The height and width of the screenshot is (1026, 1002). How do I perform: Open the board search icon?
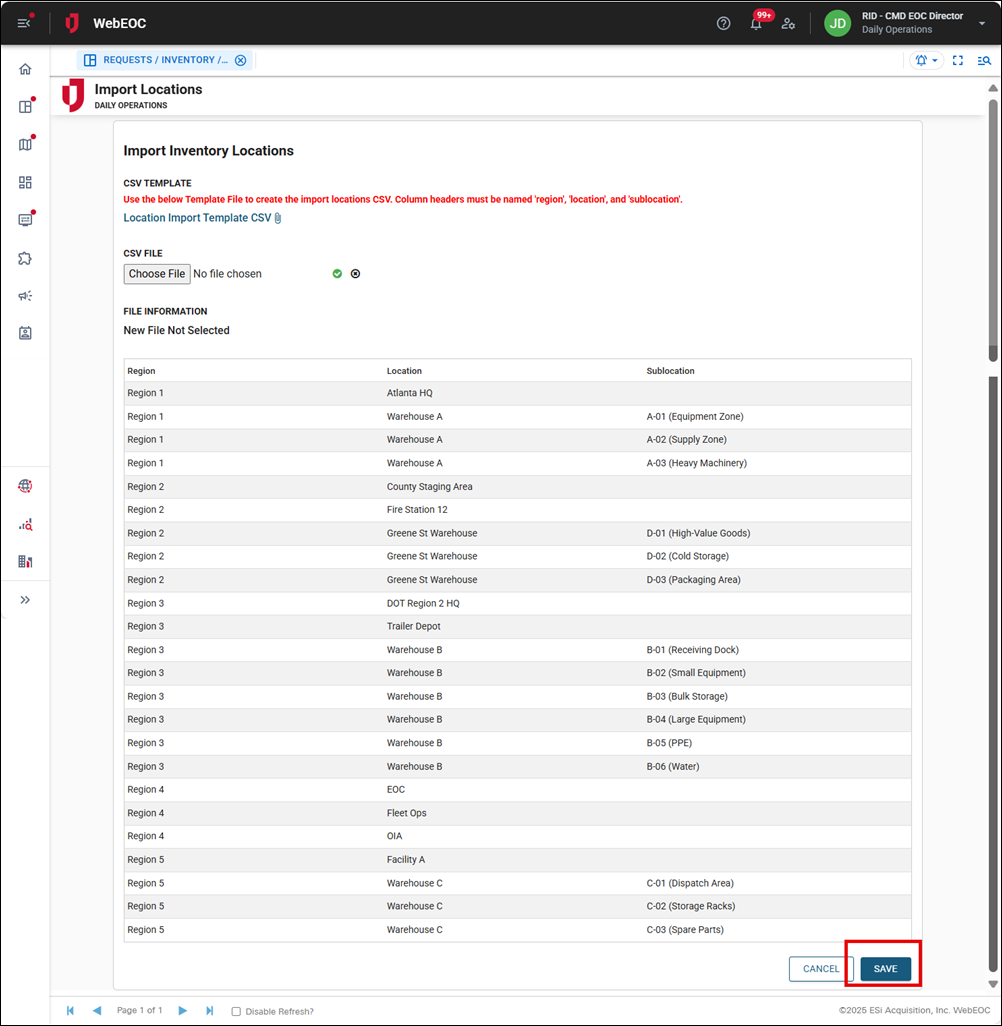coord(984,60)
